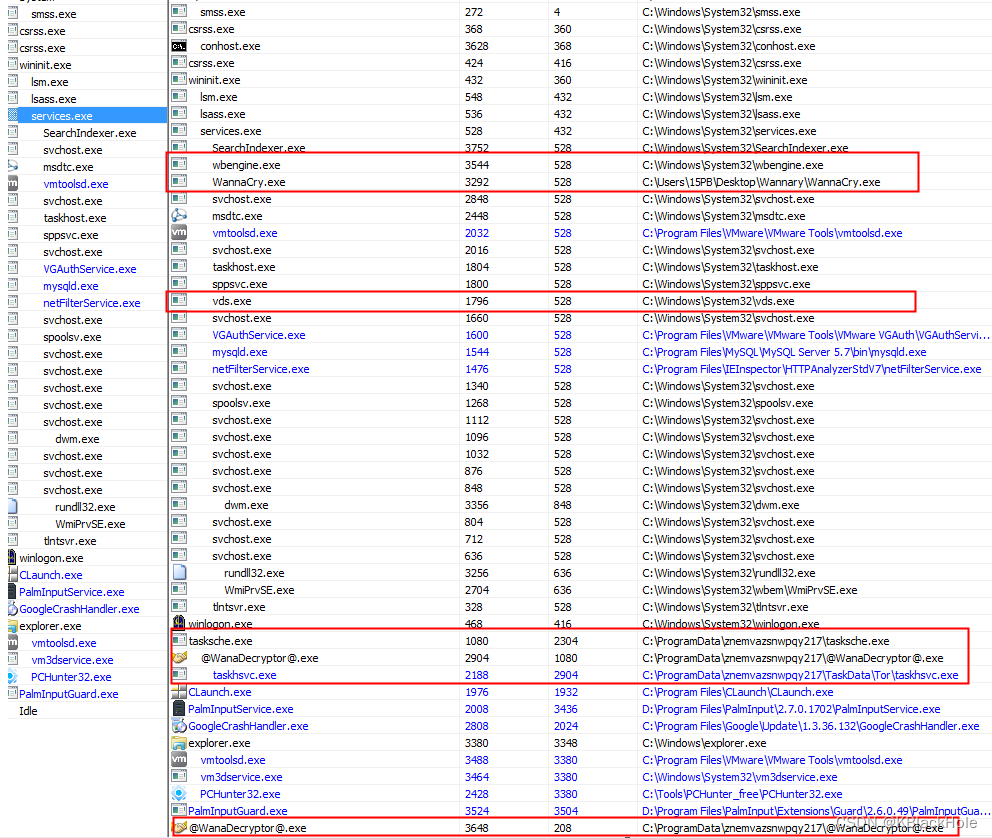The height and width of the screenshot is (838, 992).
Task: Select VGAuthService.exe in the left process tree
Action: [x=89, y=269]
